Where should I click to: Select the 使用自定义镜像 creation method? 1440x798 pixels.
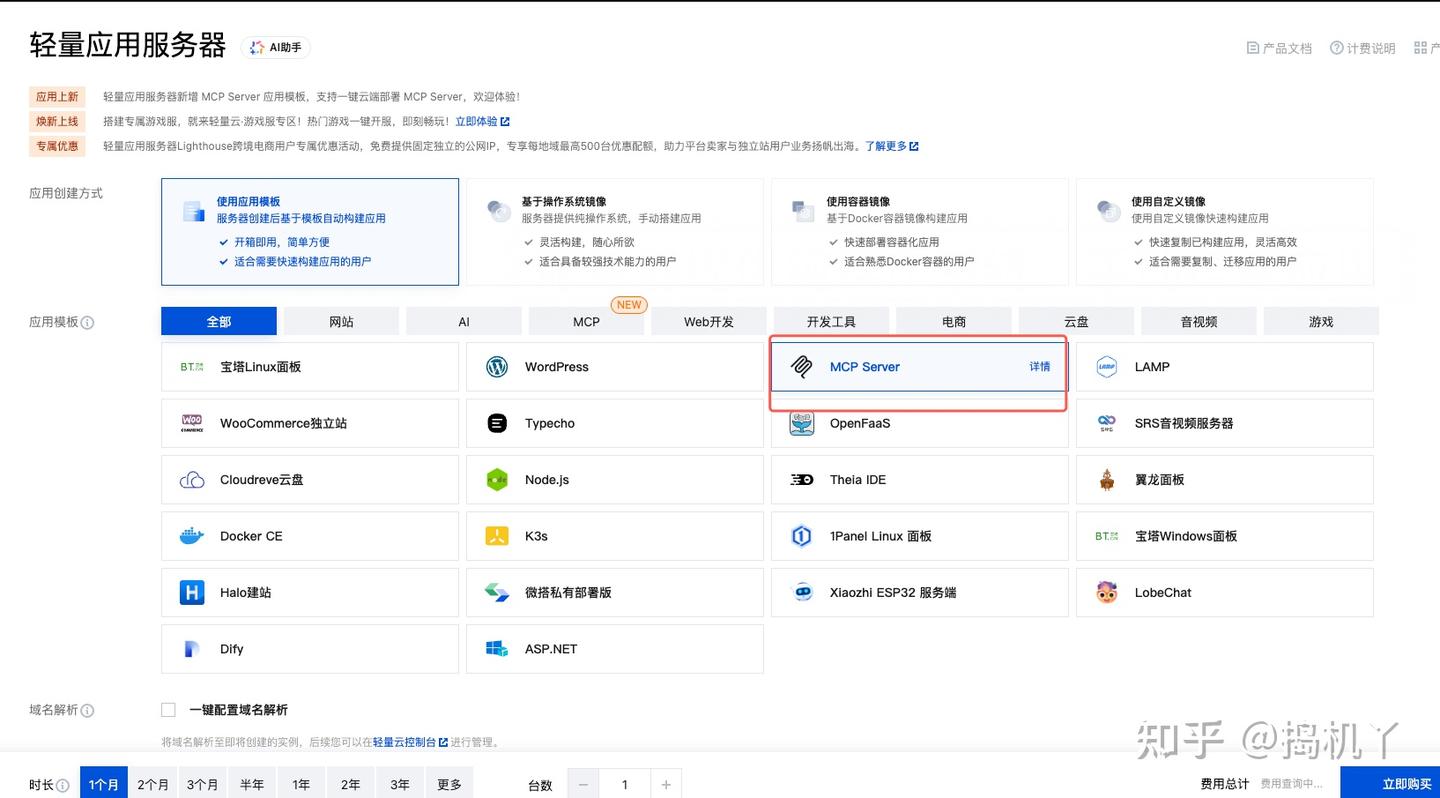[1225, 232]
